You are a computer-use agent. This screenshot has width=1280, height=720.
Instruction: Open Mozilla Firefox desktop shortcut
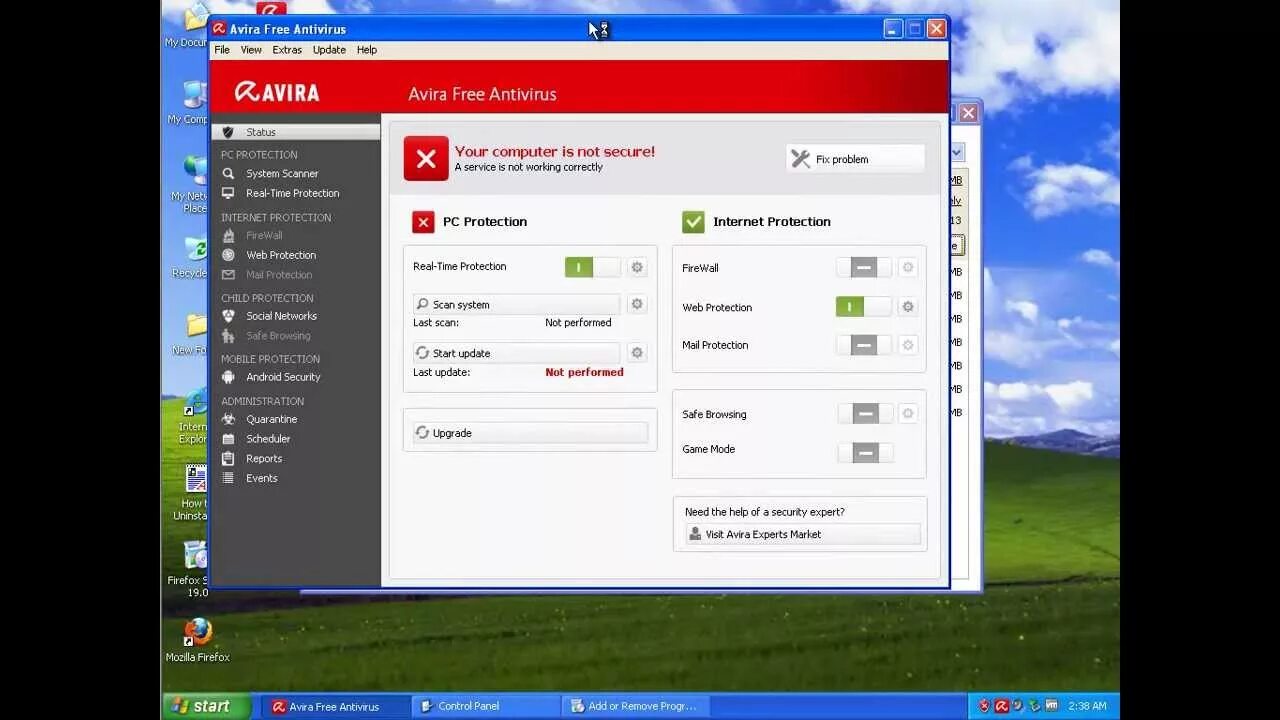pos(197,640)
